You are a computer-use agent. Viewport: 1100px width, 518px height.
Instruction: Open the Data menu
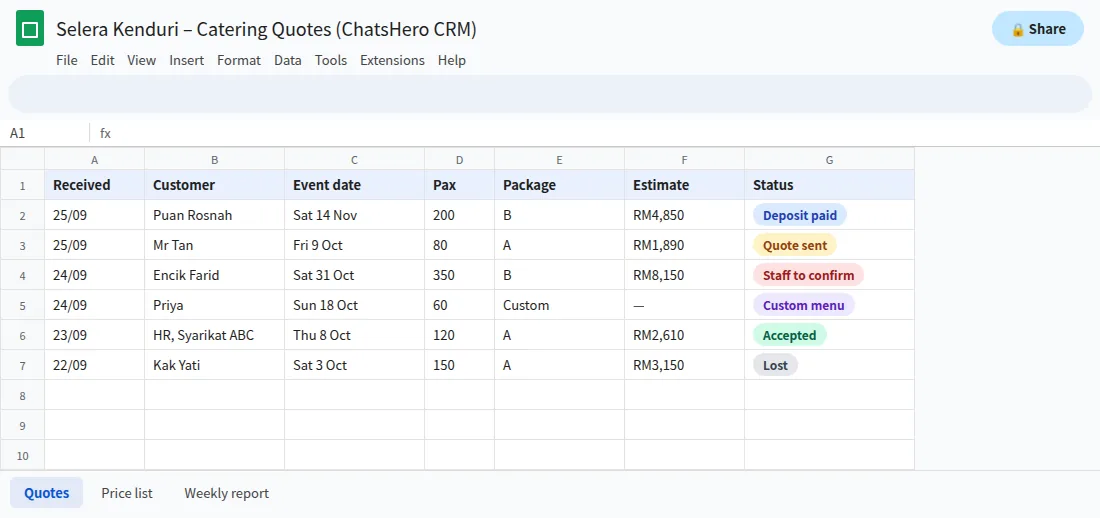(288, 60)
